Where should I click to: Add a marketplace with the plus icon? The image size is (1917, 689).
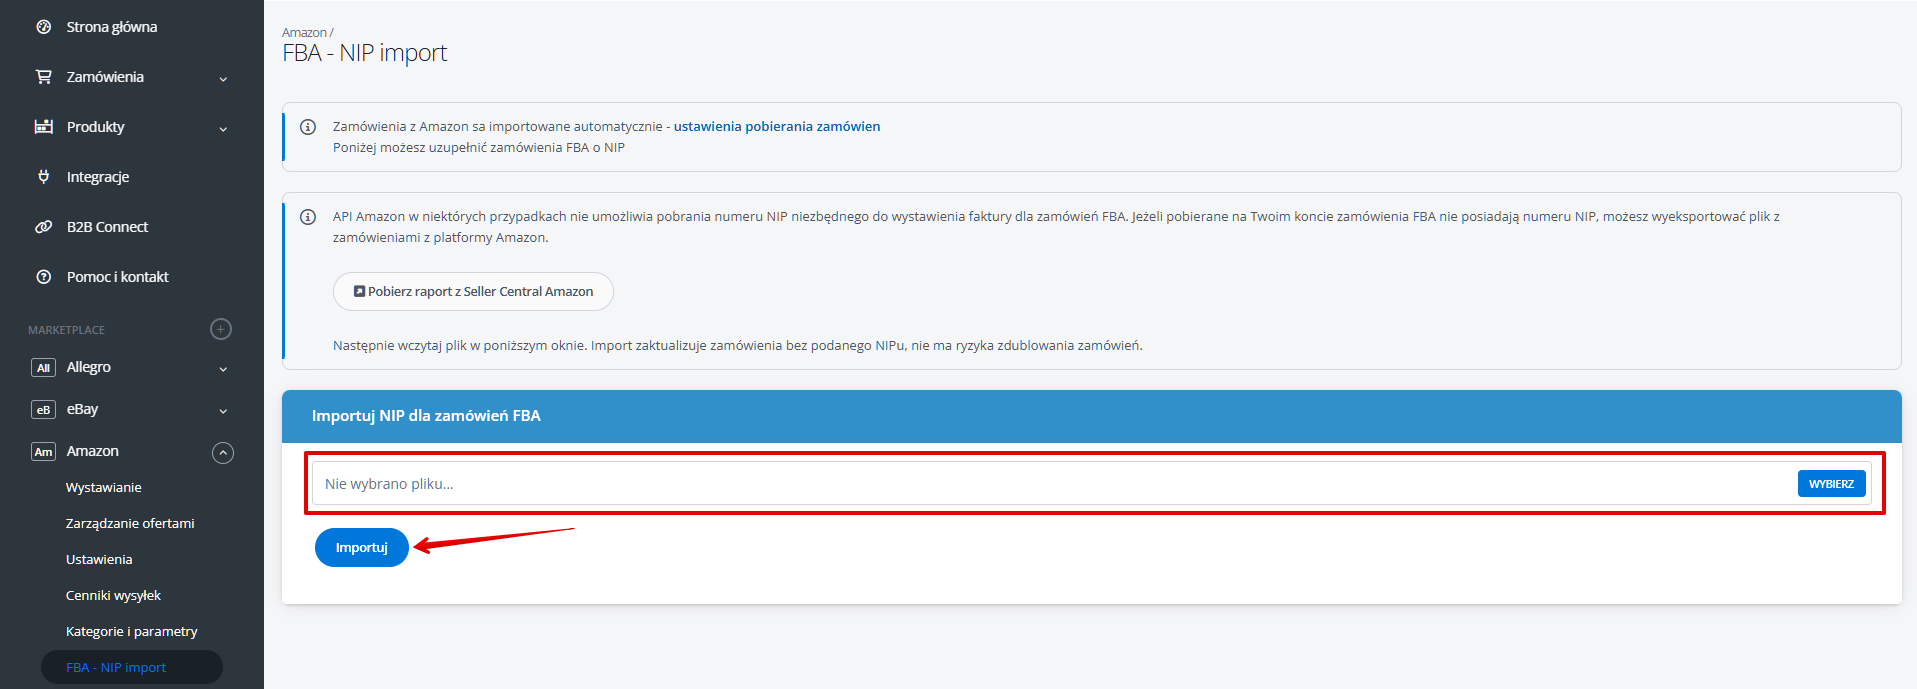pos(221,329)
